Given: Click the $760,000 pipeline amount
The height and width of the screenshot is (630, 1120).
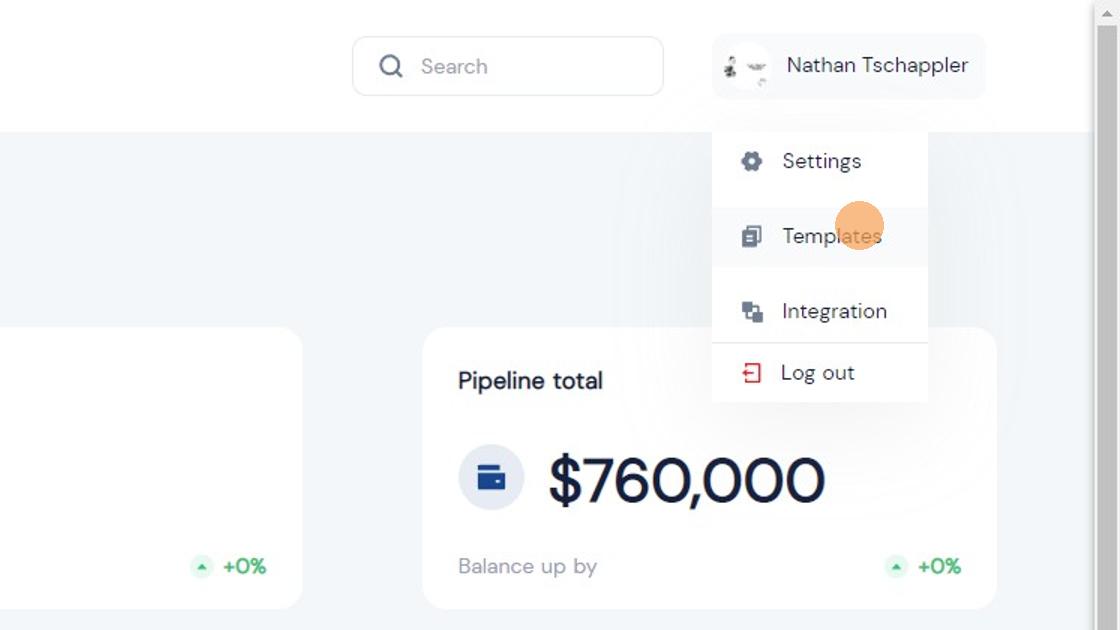Looking at the screenshot, I should coord(686,480).
